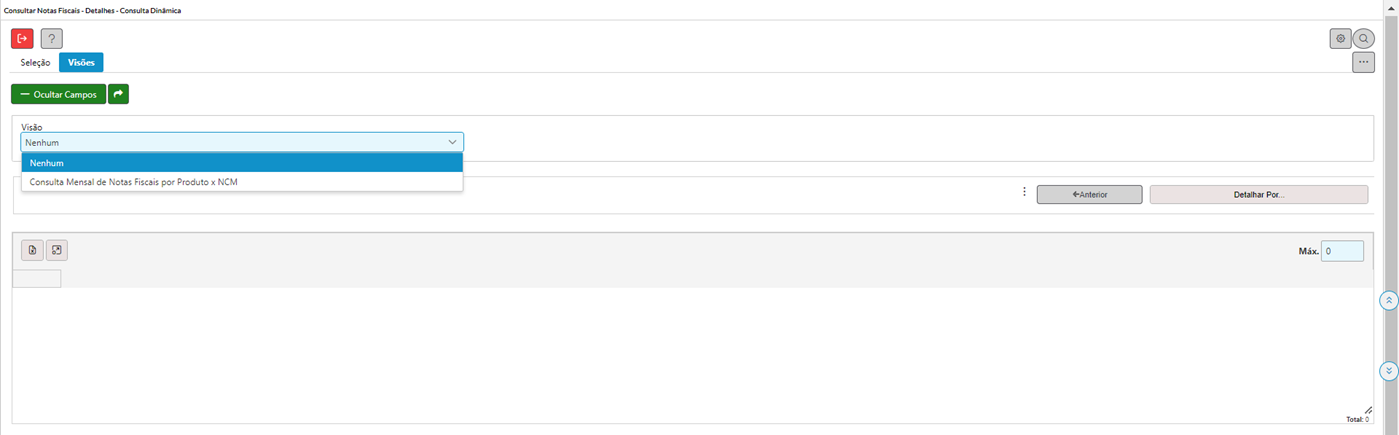Collapse the Visão dropdown chevron

452,142
